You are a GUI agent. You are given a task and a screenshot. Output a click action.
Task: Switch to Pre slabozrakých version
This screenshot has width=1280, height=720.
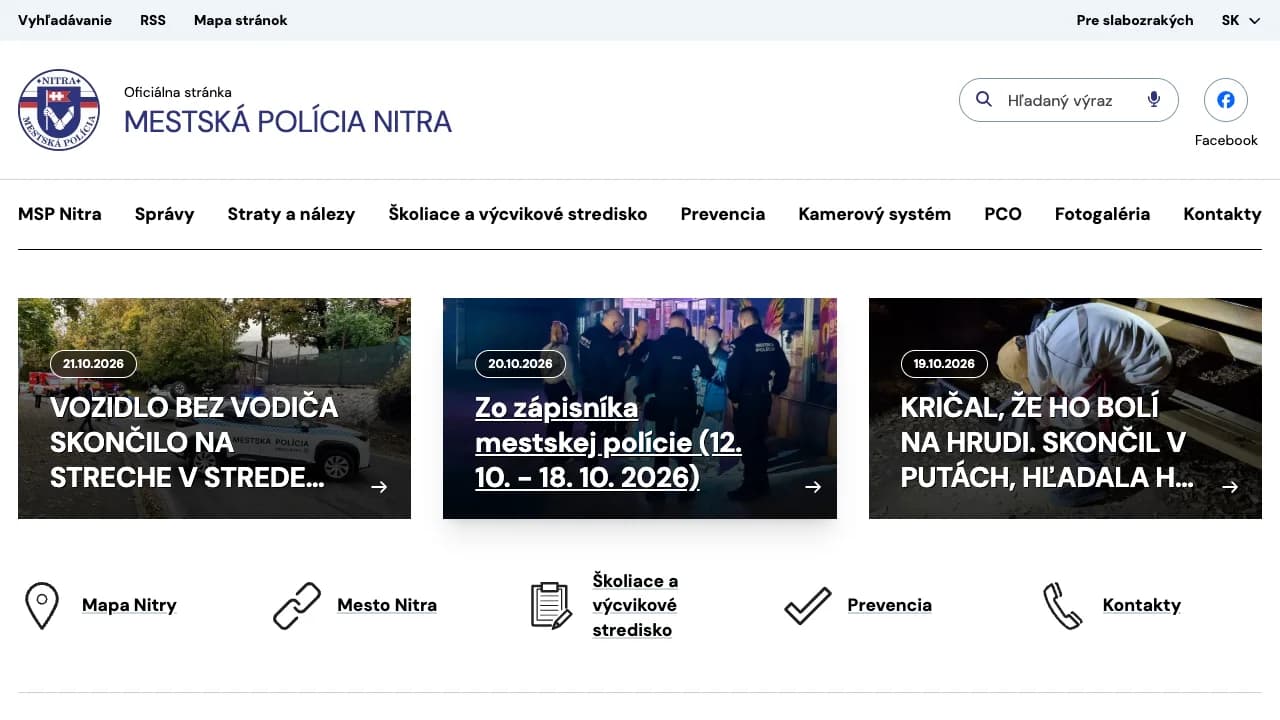[x=1135, y=20]
